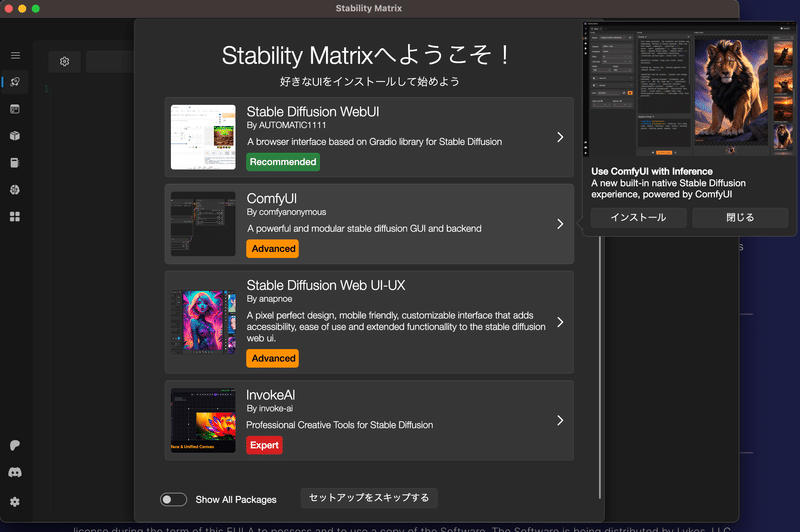Click the 'By comfyanonymous' author text
Image resolution: width=800 pixels, height=532 pixels.
click(x=286, y=212)
